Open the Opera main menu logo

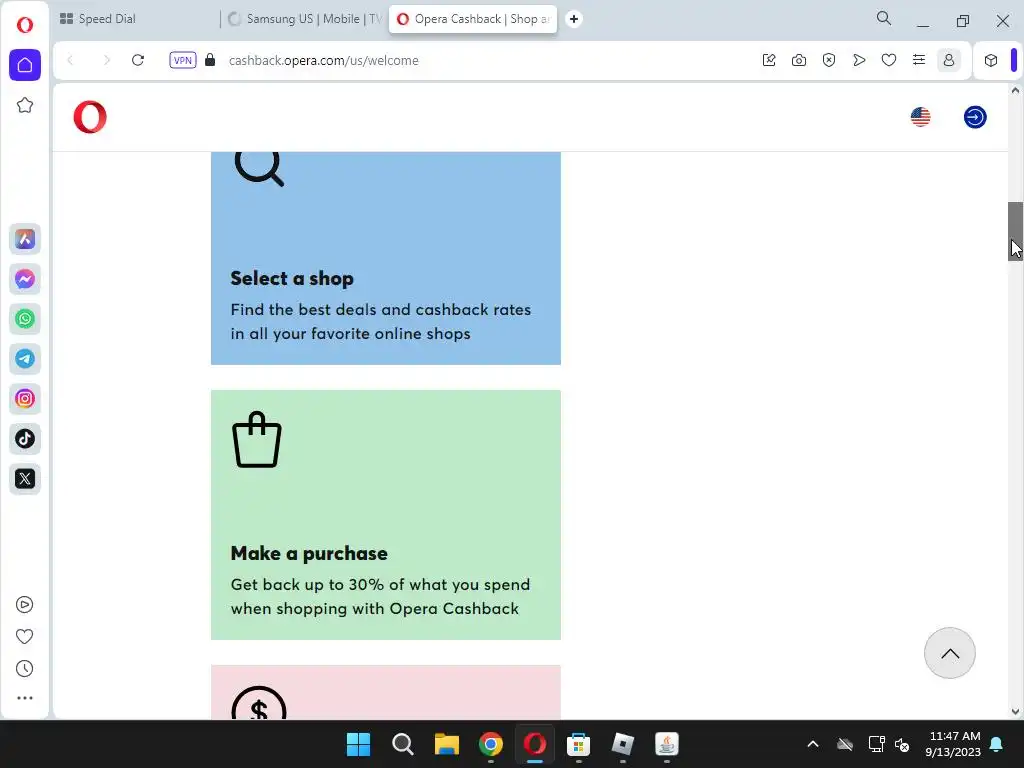point(25,25)
